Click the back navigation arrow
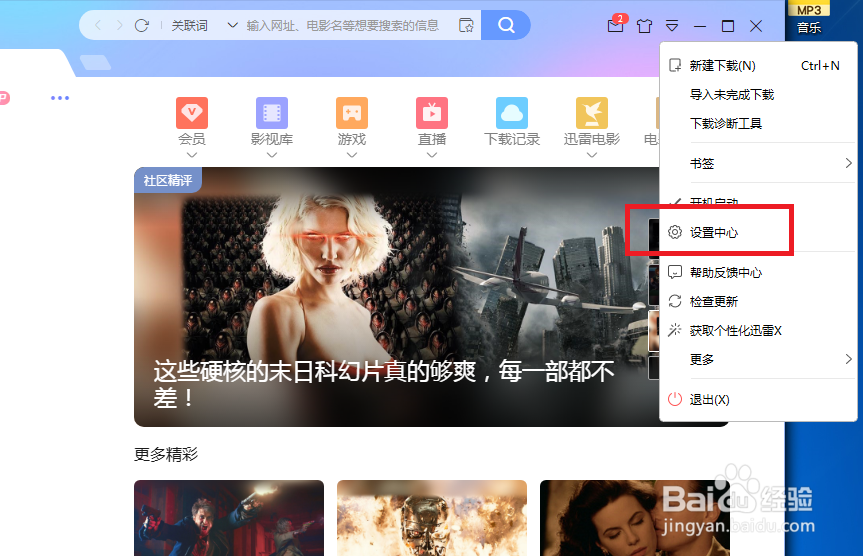The image size is (863, 556). point(98,25)
